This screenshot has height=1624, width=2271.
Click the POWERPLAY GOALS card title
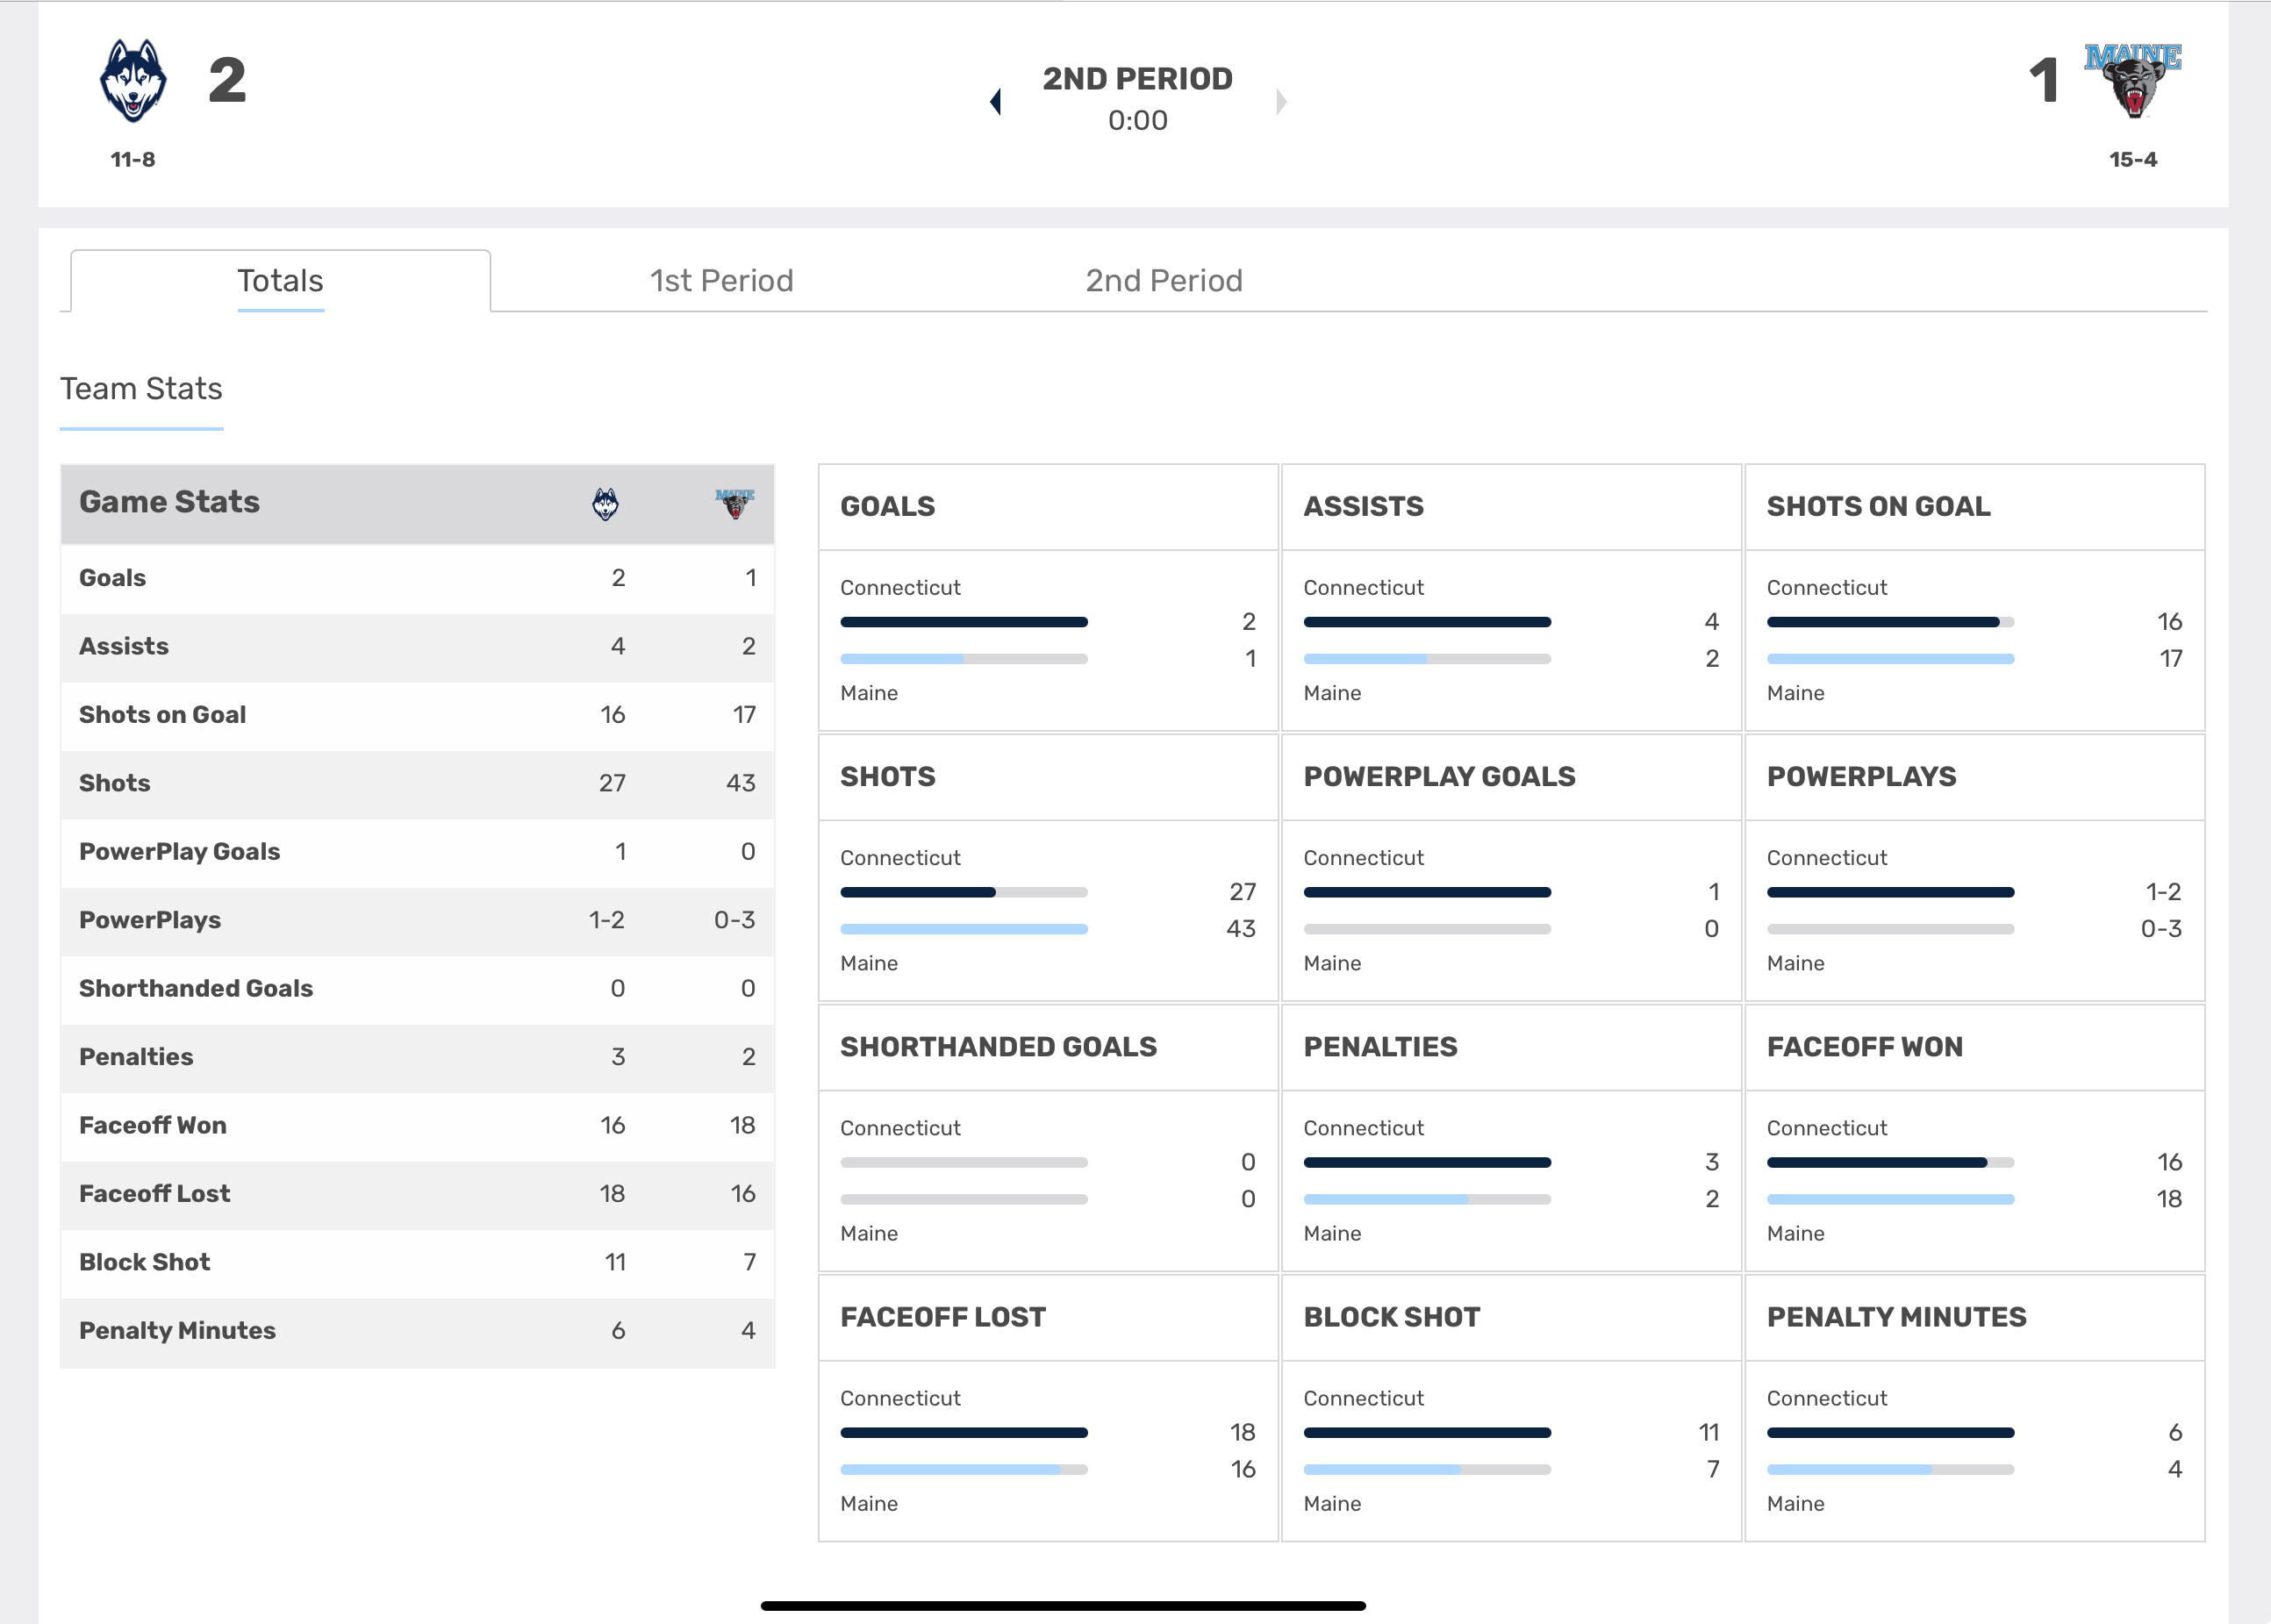click(1439, 777)
